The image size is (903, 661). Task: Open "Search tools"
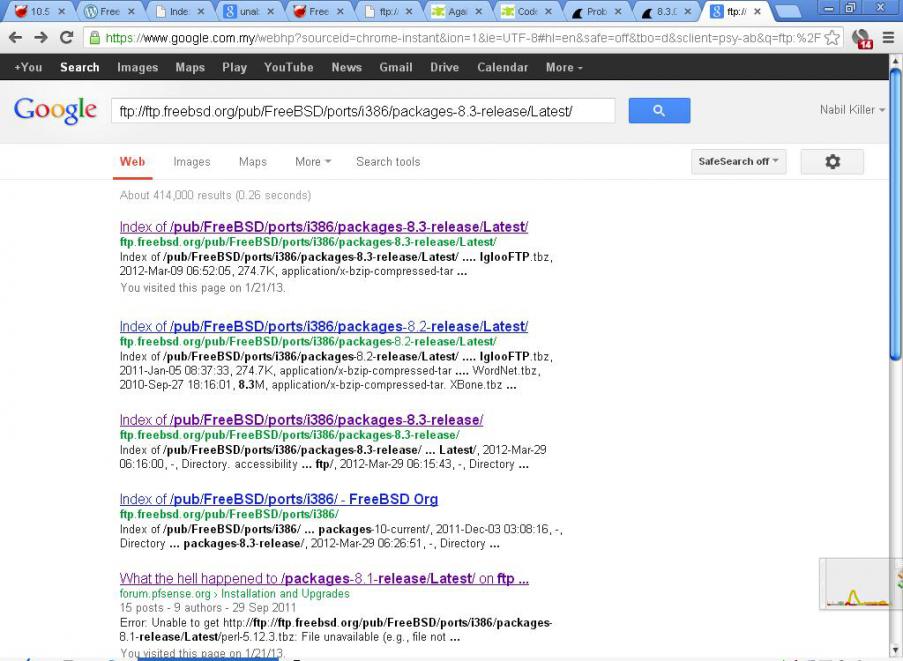coord(388,162)
